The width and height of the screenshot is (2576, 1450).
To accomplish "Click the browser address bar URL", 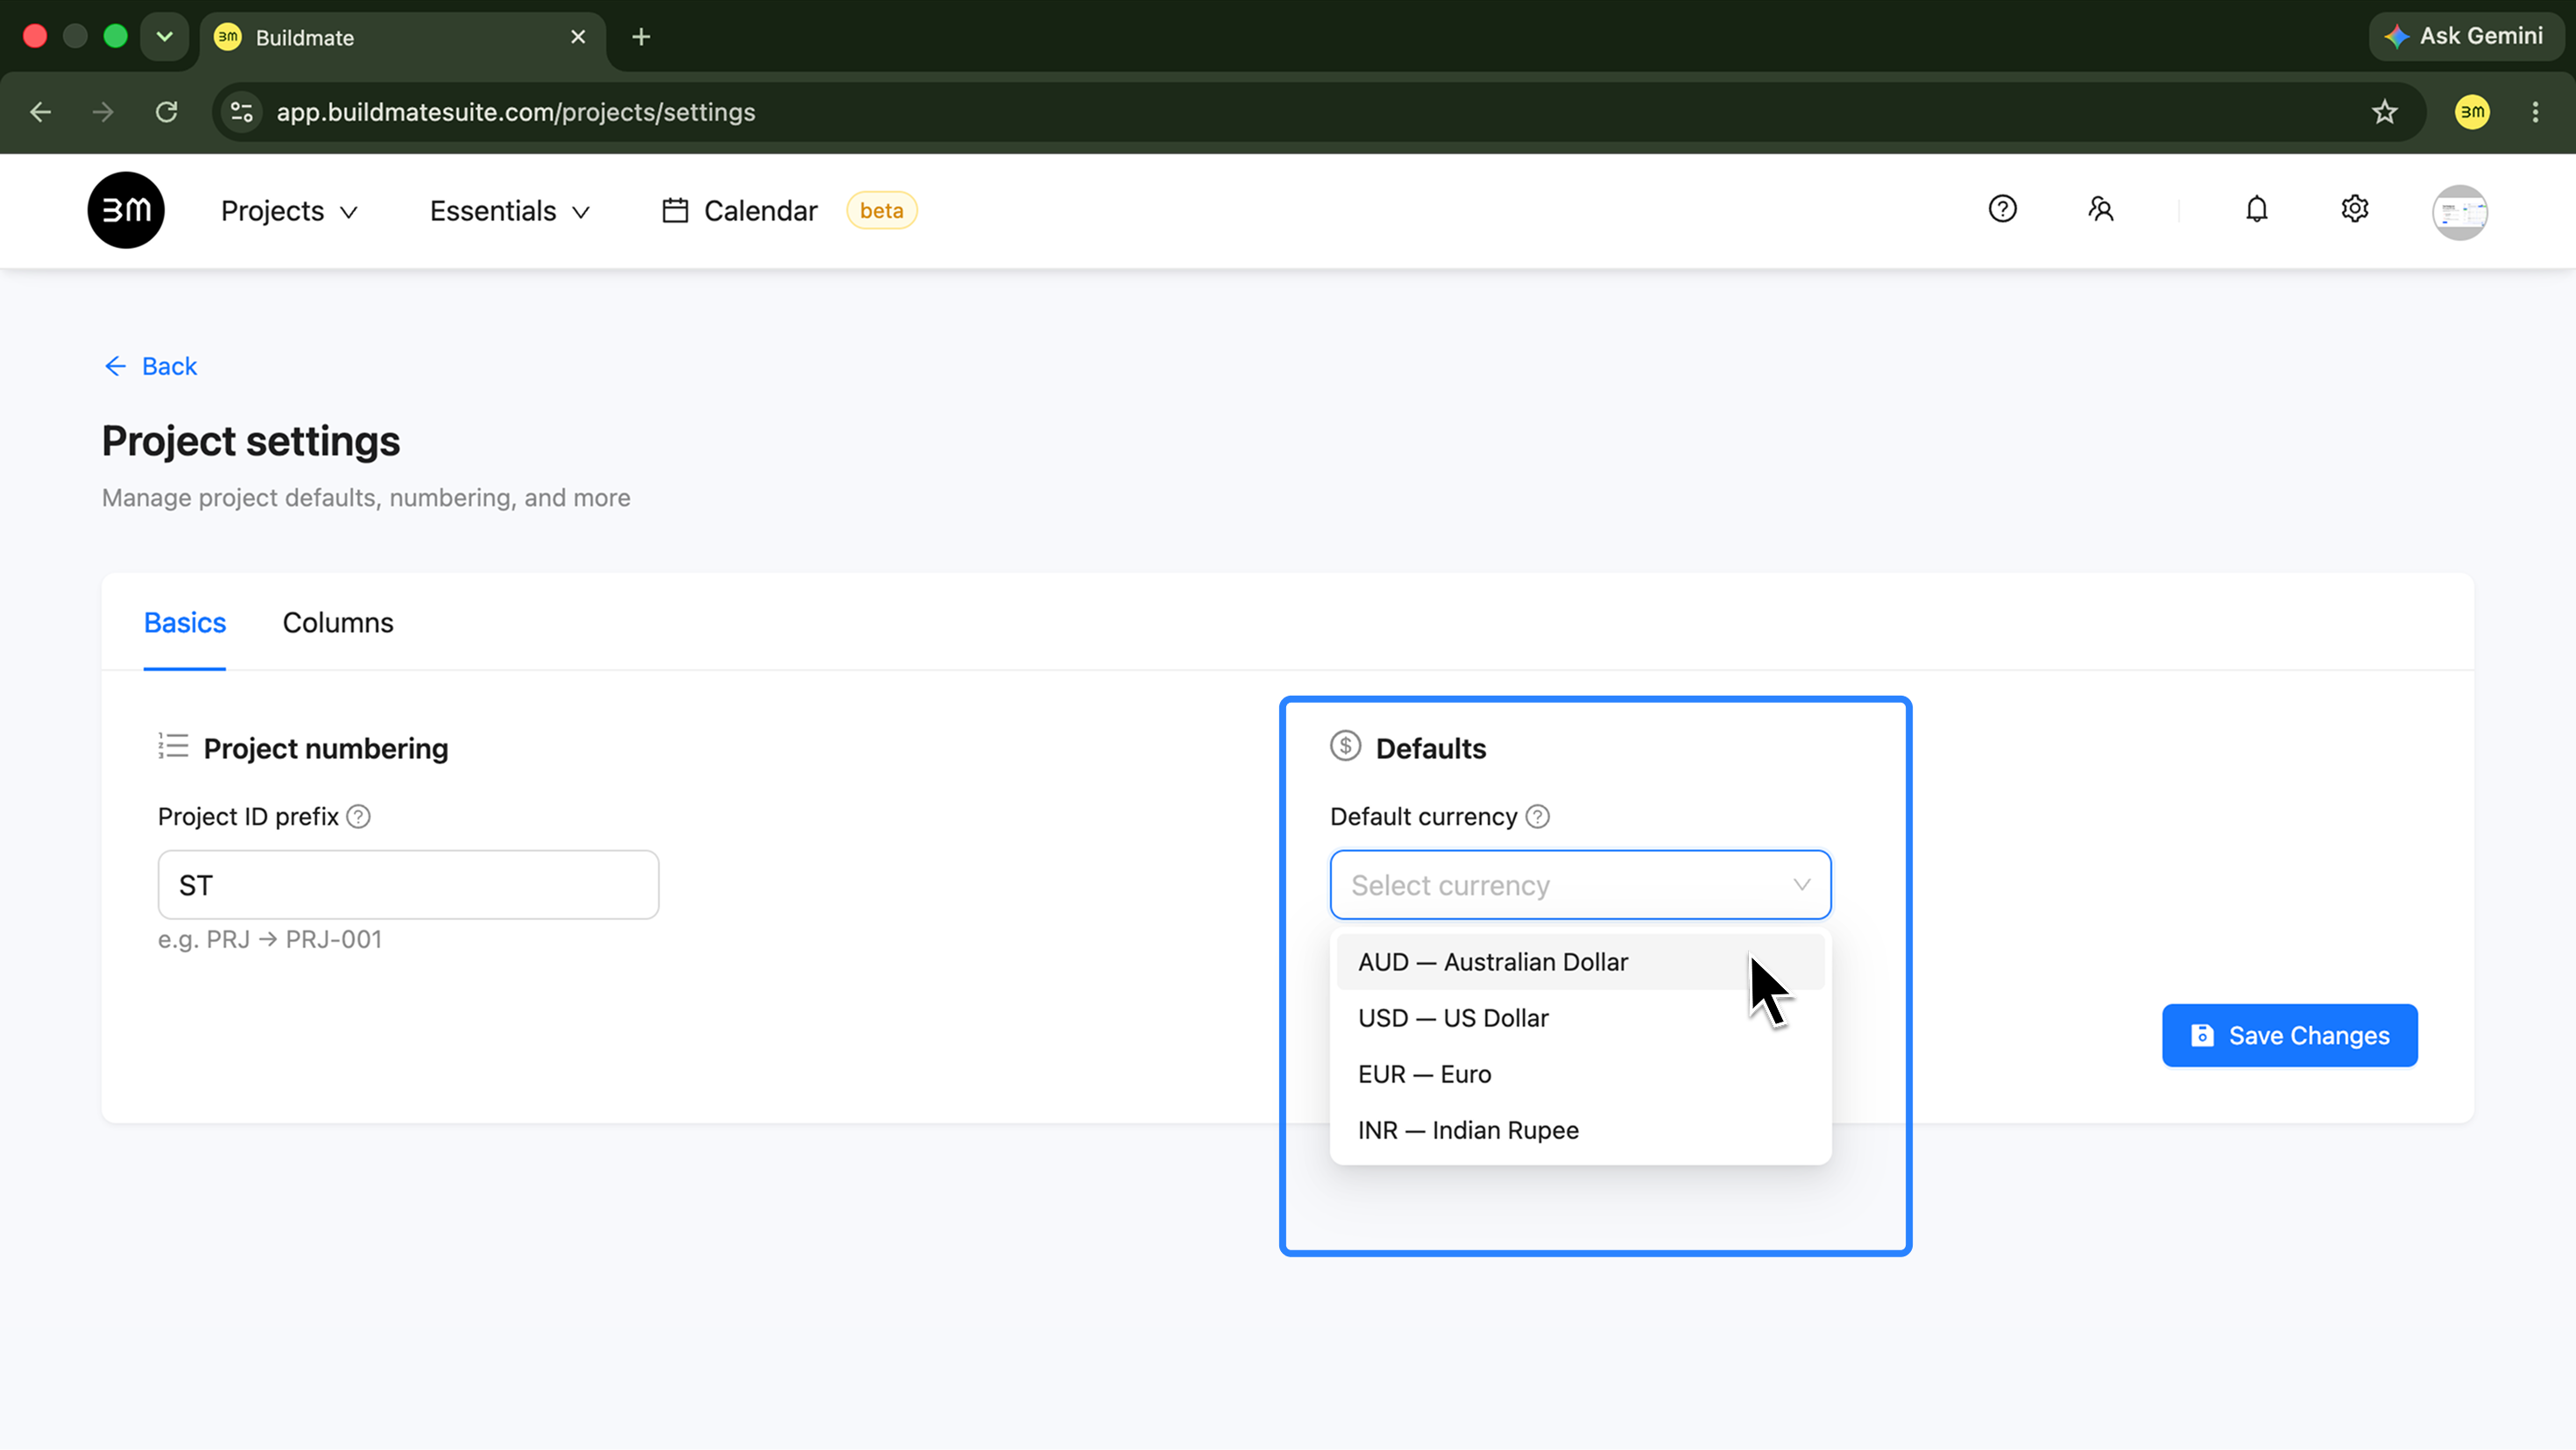I will coord(516,112).
